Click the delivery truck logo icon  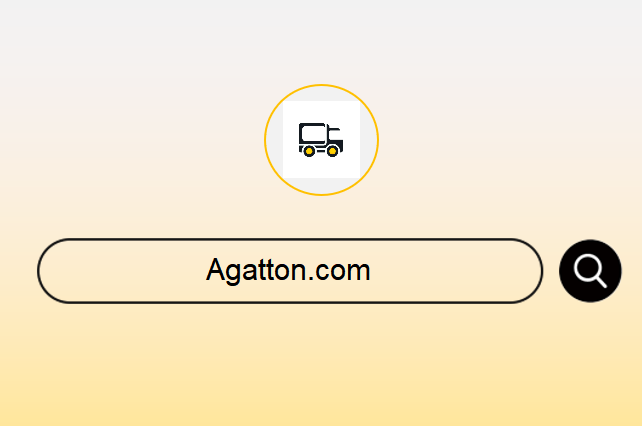click(321, 140)
